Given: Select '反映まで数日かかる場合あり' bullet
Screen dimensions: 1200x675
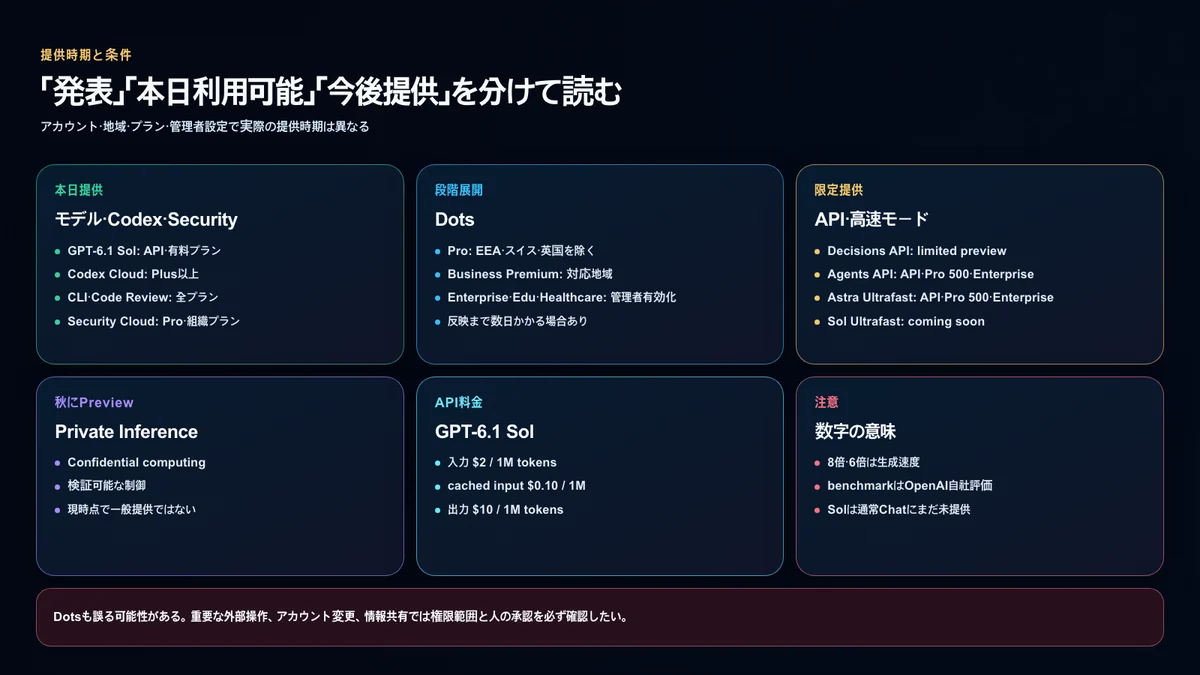Looking at the screenshot, I should pyautogui.click(x=518, y=321).
